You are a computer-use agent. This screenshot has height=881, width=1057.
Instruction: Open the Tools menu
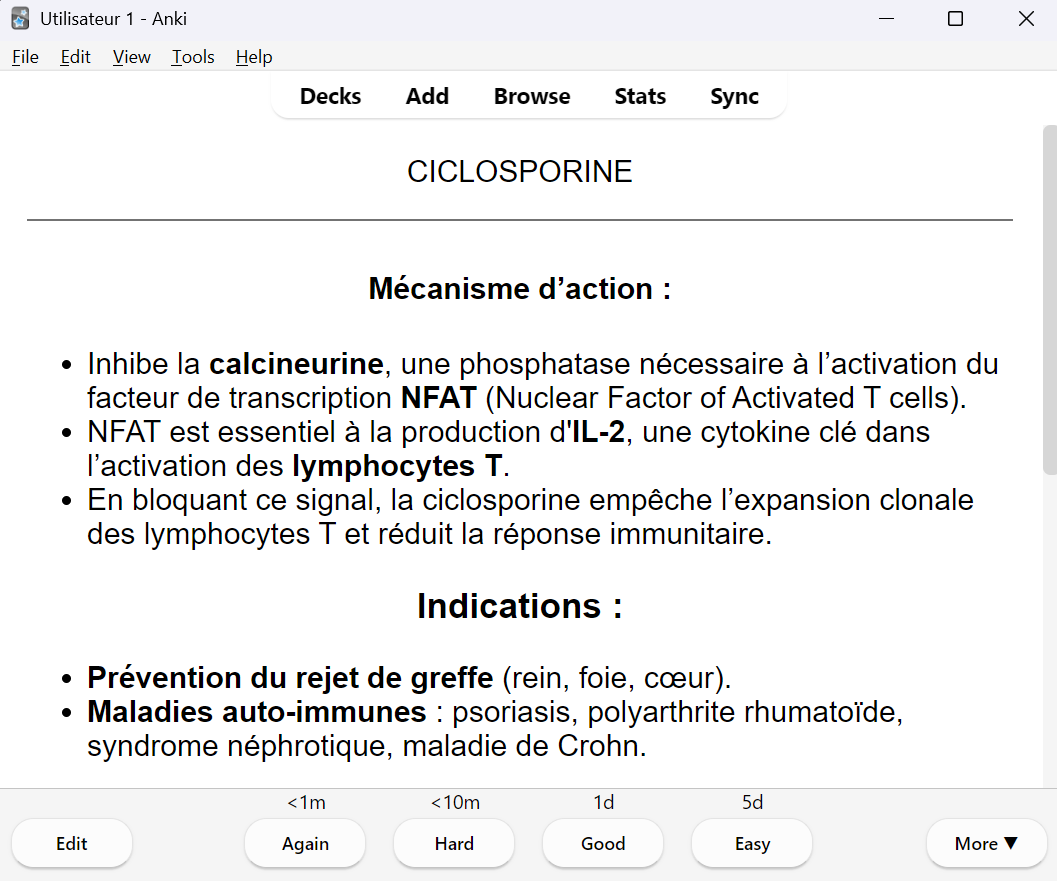pyautogui.click(x=193, y=57)
